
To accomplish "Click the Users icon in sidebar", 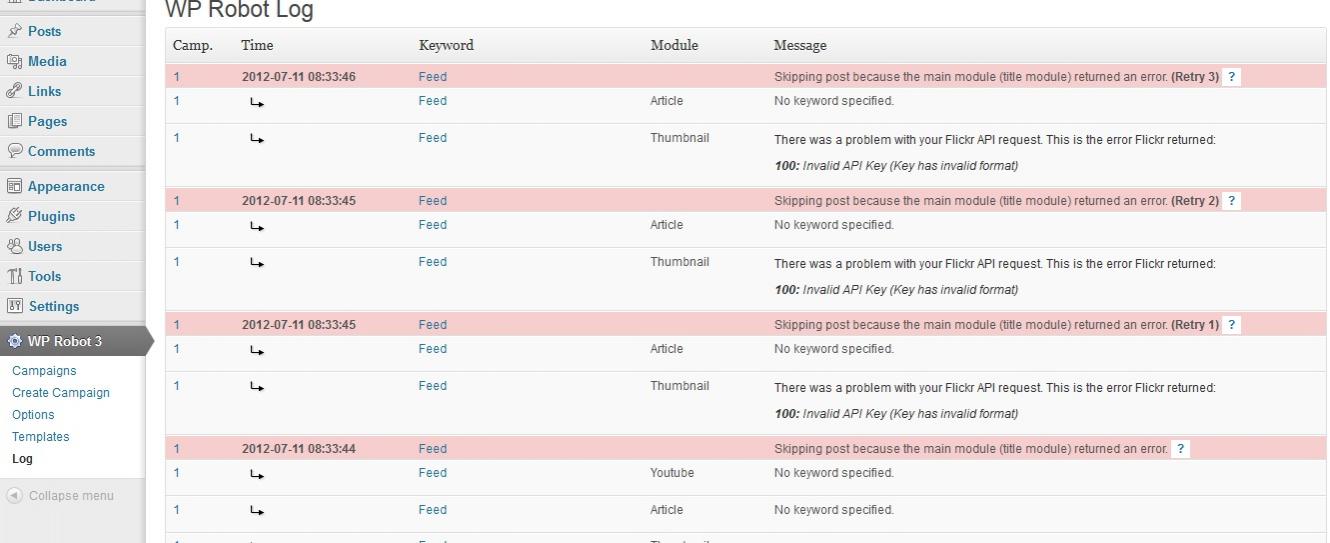I will tap(14, 246).
